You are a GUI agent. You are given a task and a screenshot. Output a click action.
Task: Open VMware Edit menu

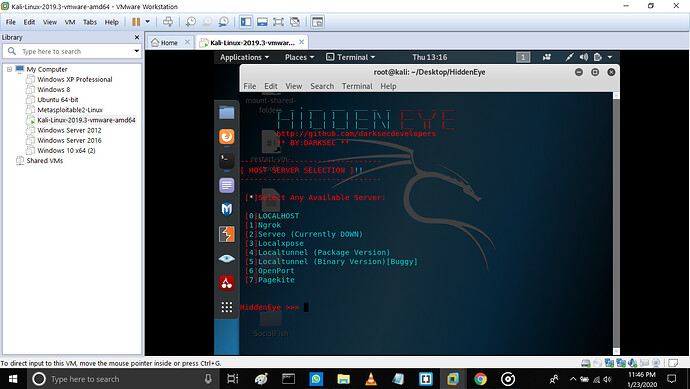point(29,22)
